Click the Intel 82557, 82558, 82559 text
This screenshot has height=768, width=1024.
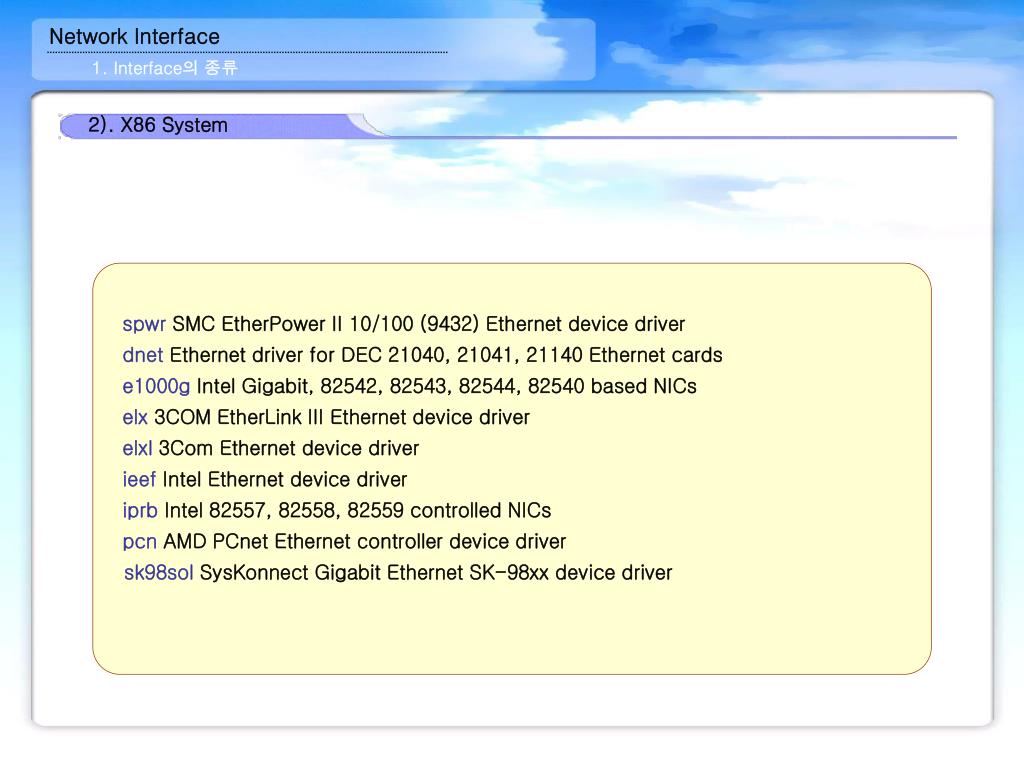click(357, 510)
